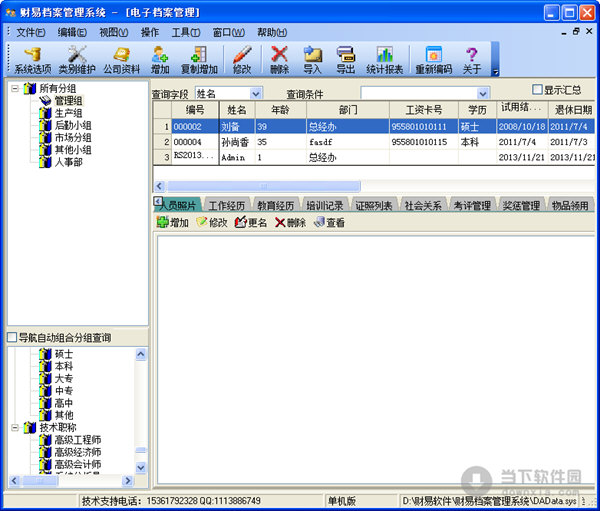Select 生产组 tree node
600x511 pixels.
tap(68, 113)
